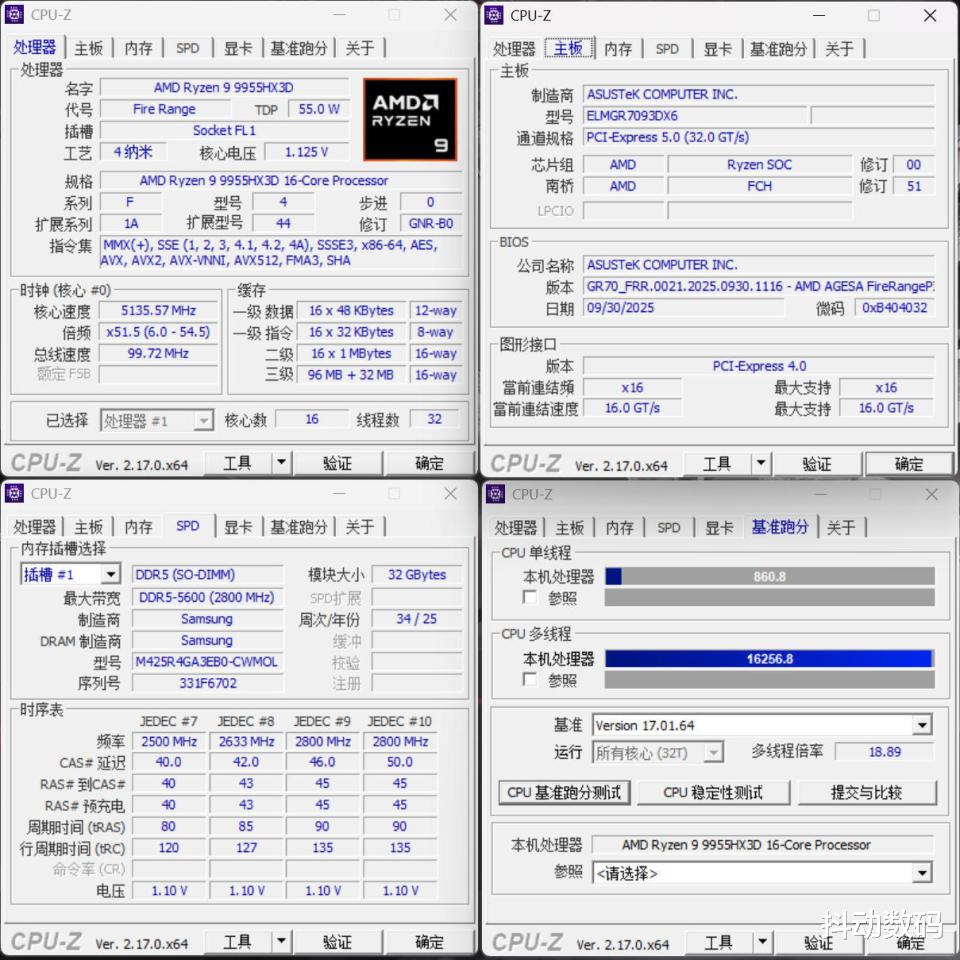Click the AMD Ryzen 9 logo image
960x960 pixels.
410,119
